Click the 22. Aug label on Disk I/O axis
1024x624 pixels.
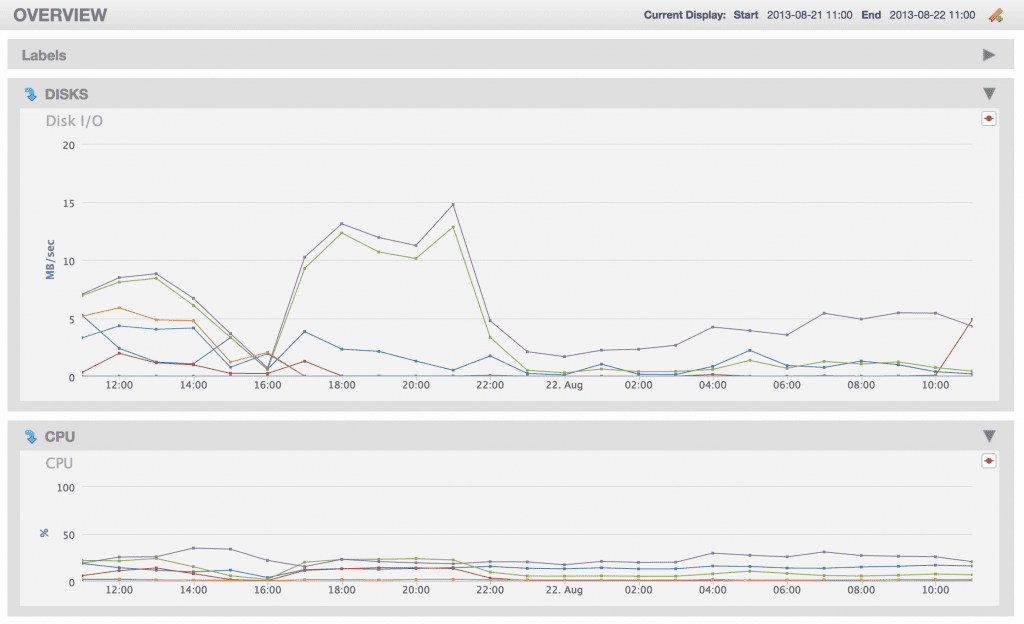[564, 385]
